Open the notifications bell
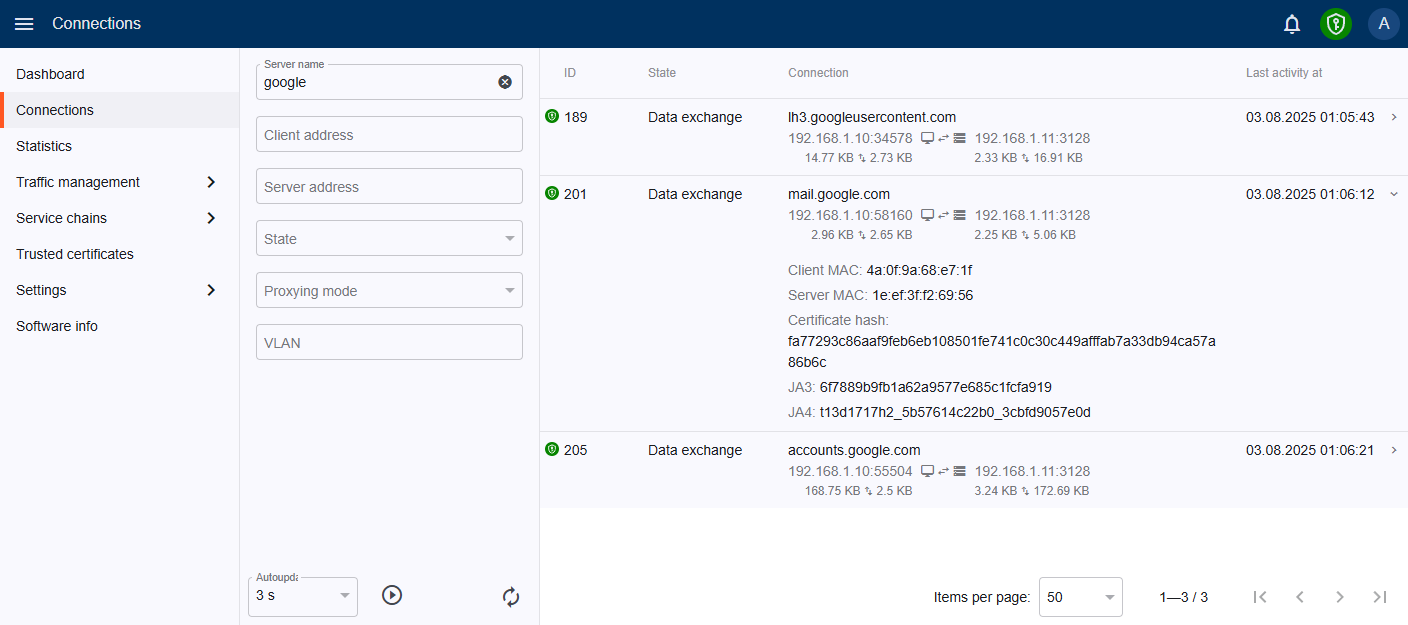The height and width of the screenshot is (625, 1408). point(1292,24)
